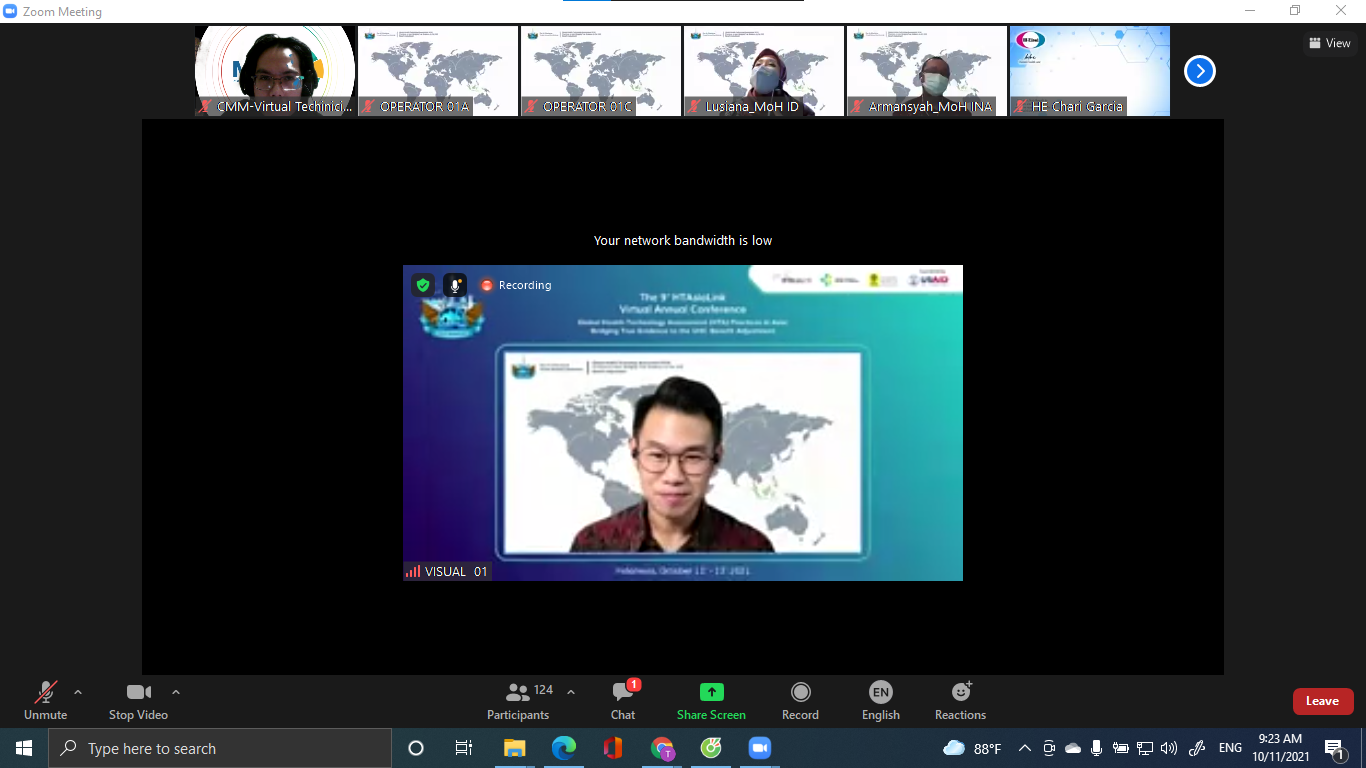Select Lusiana_MoH ID video thumbnail

tap(764, 71)
